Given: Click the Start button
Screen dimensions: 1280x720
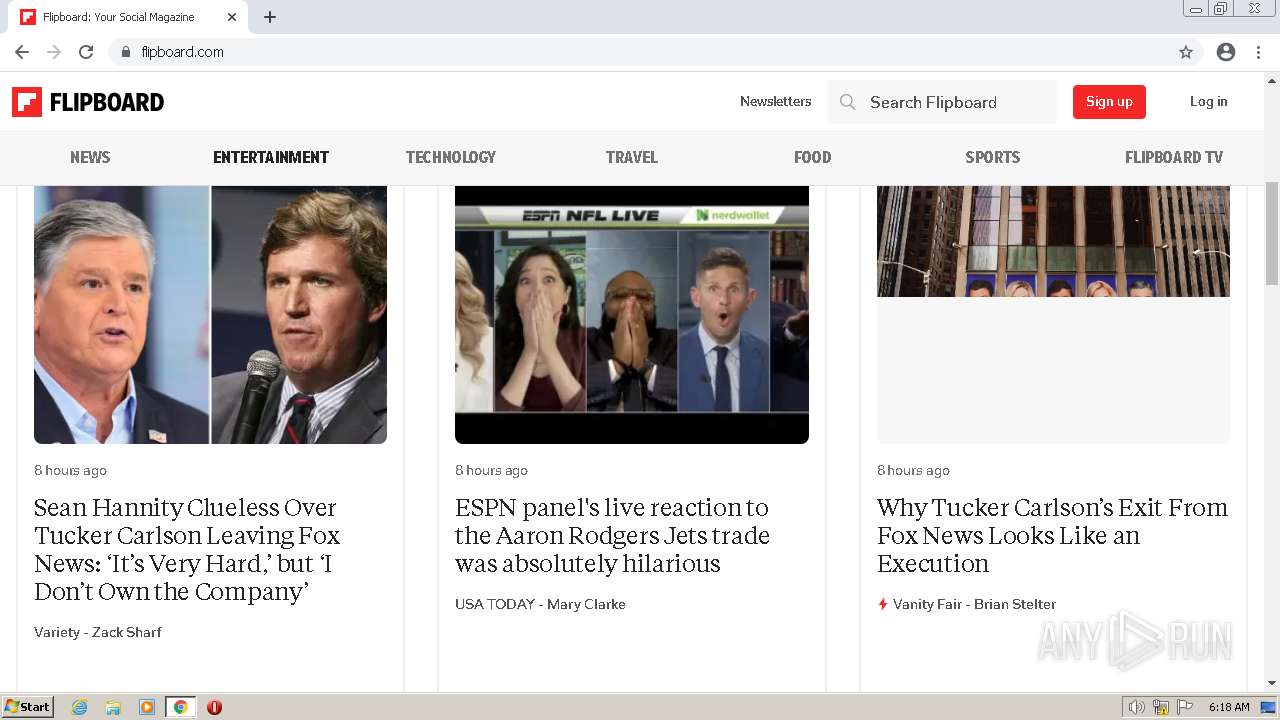Looking at the screenshot, I should [28, 707].
